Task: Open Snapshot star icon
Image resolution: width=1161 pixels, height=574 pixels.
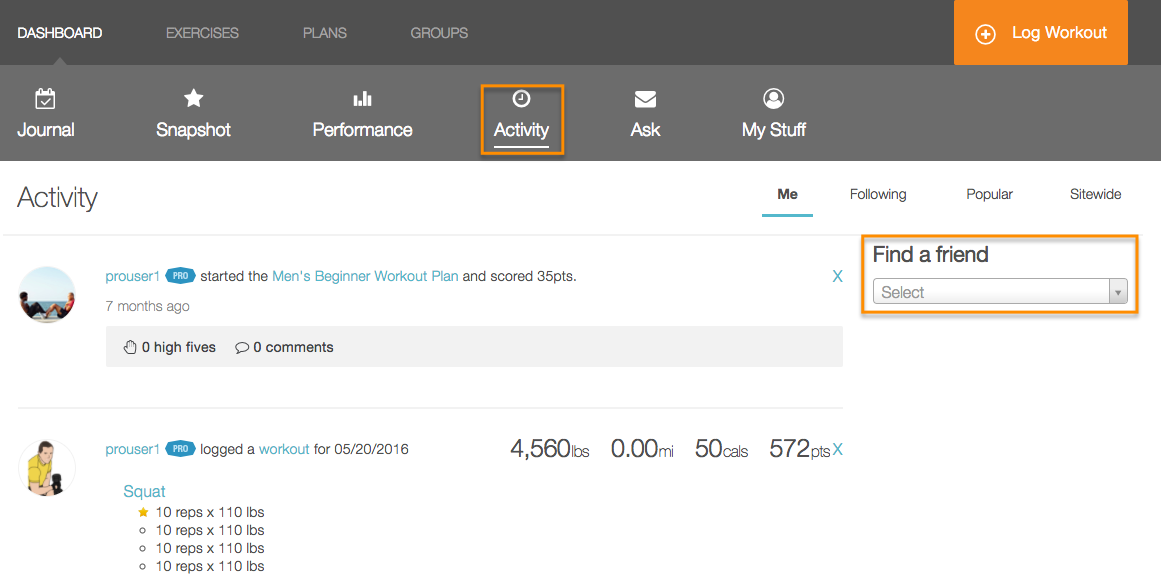Action: (x=193, y=98)
